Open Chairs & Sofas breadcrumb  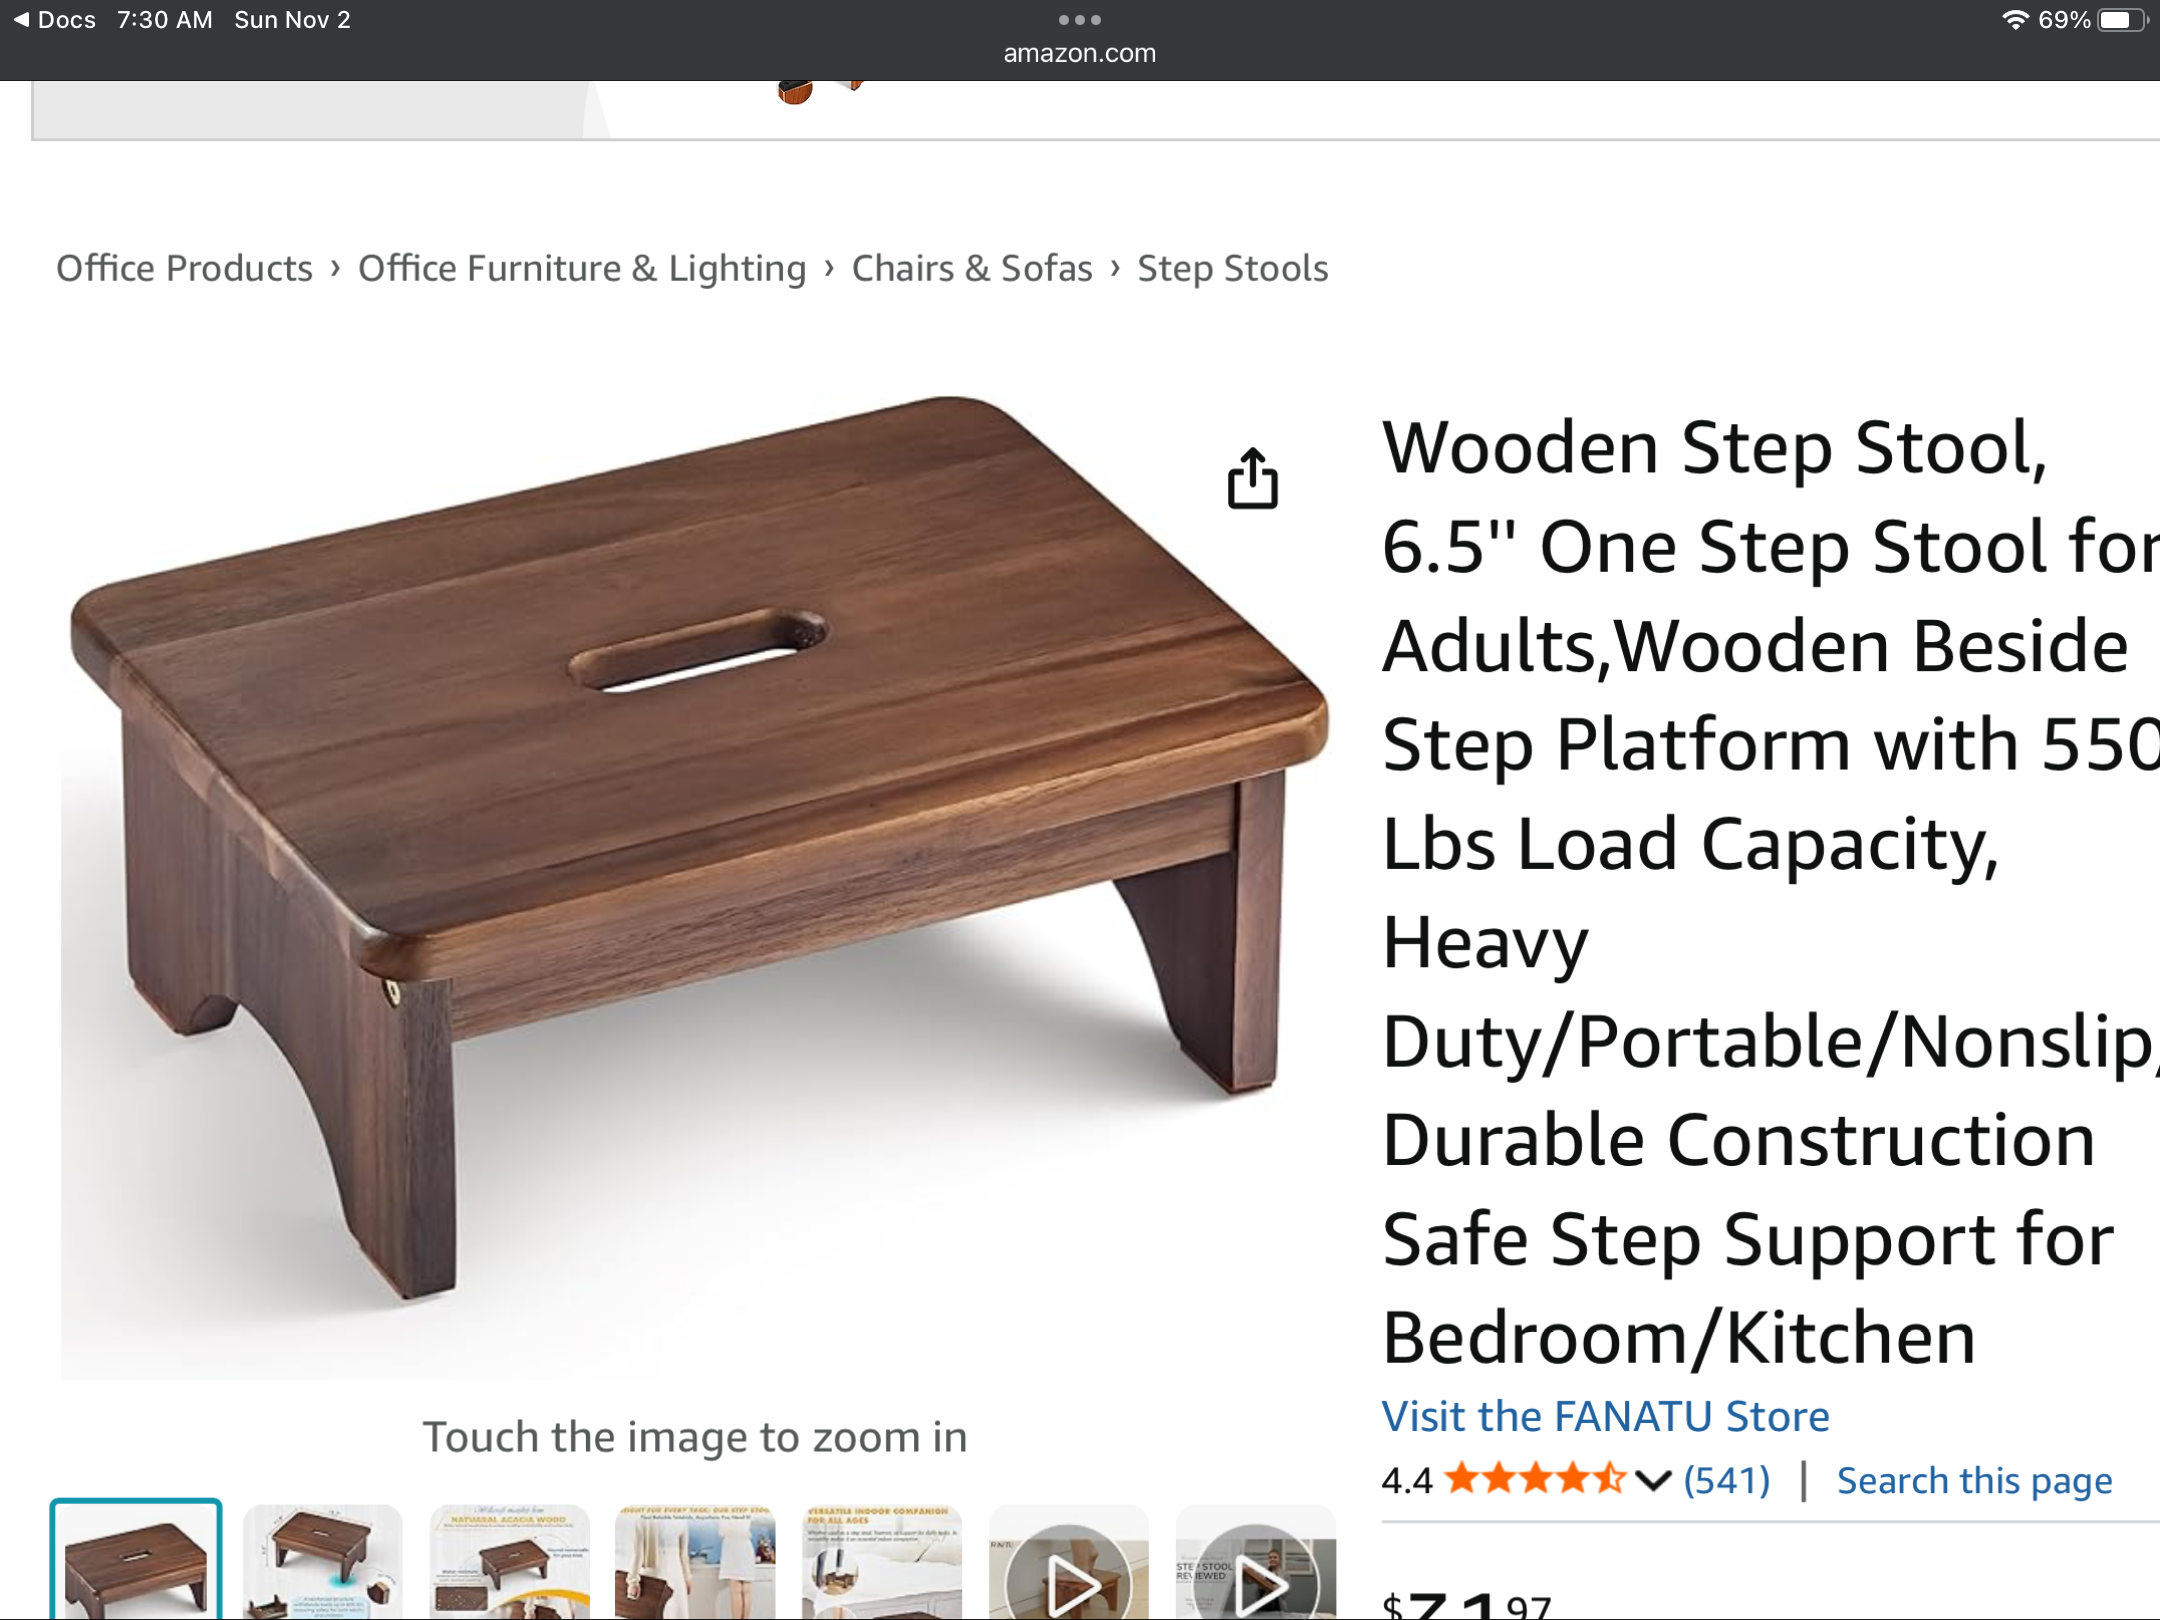coord(972,268)
